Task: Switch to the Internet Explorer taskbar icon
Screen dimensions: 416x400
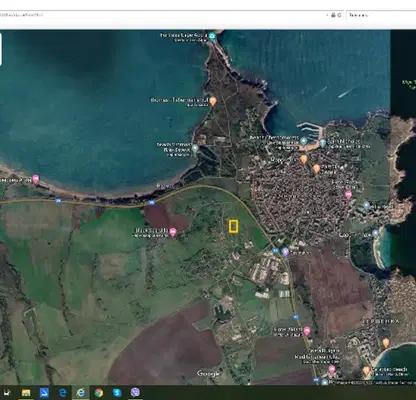Action: 80,393
